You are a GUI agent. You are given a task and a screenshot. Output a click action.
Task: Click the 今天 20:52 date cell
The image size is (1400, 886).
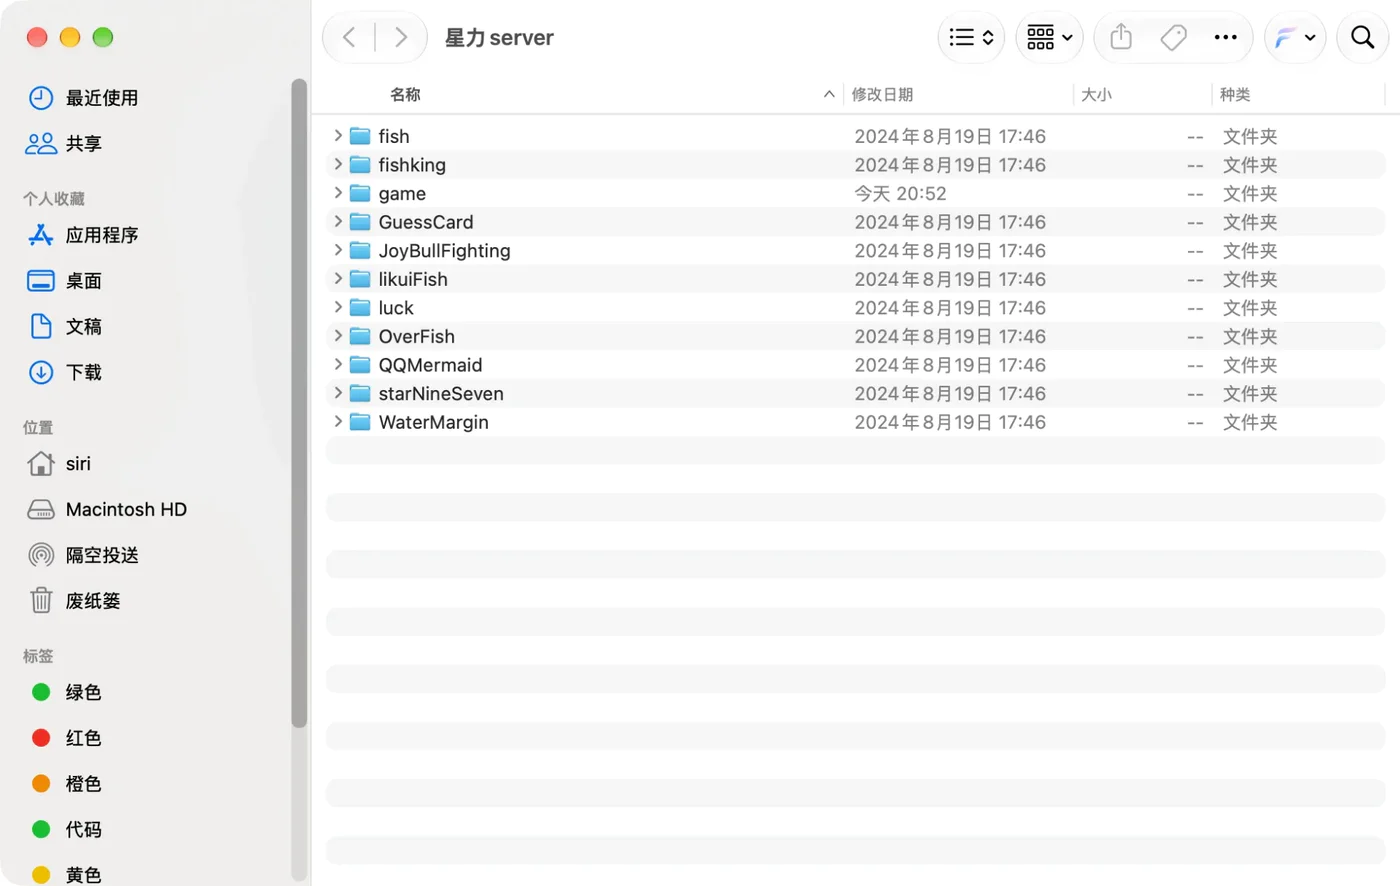click(900, 193)
